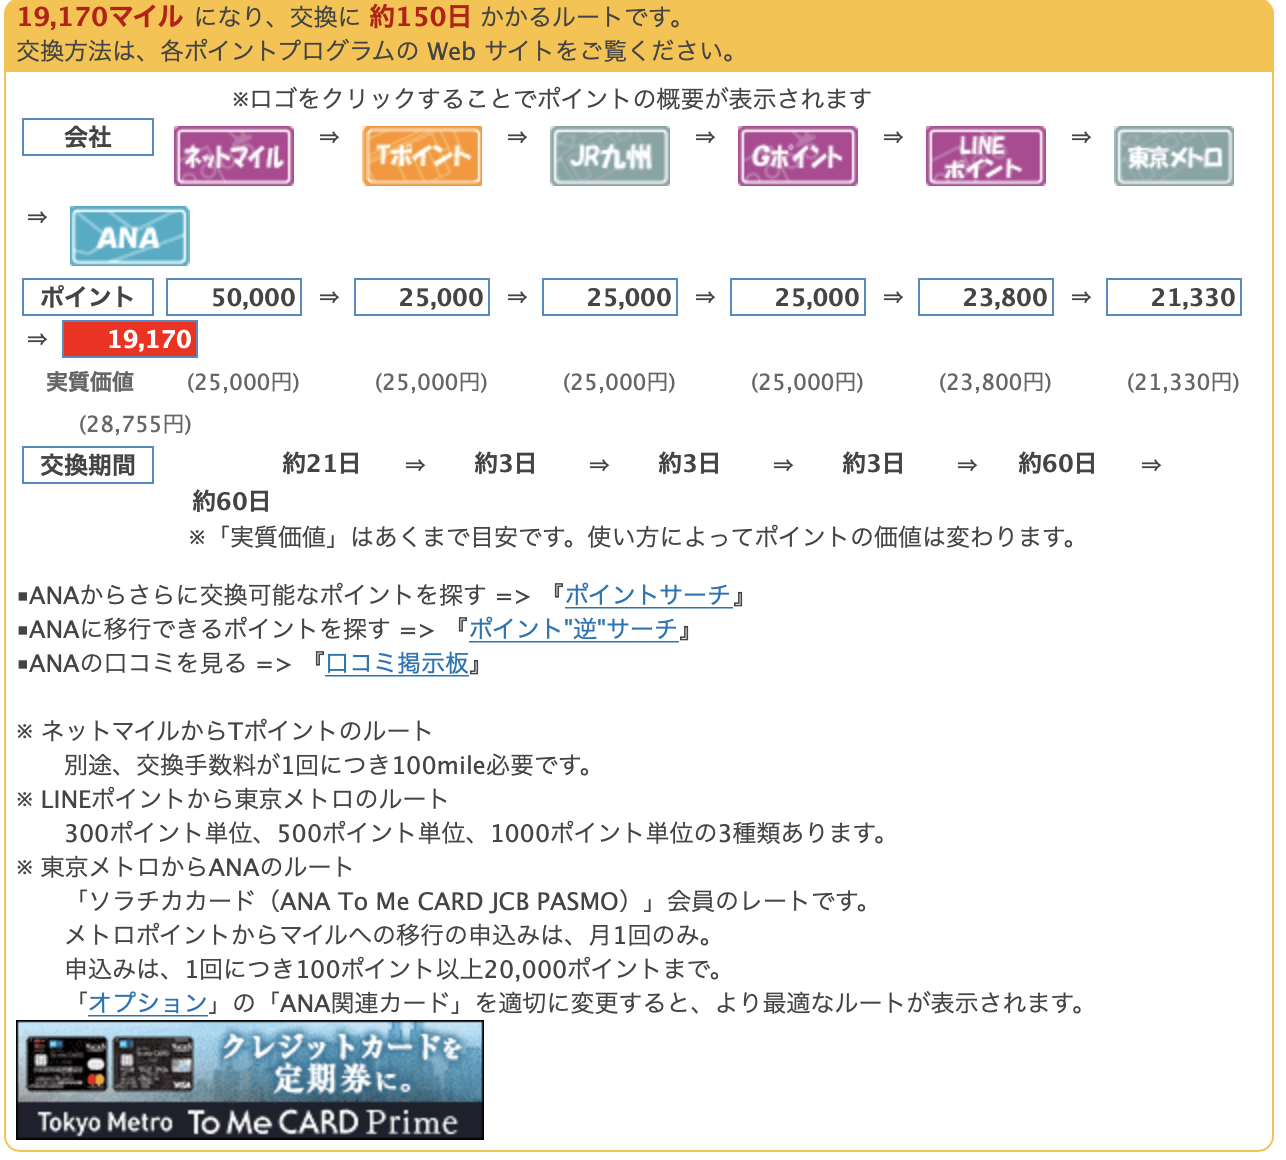Click the ネットマイル logo
The width and height of the screenshot is (1286, 1160).
234,156
